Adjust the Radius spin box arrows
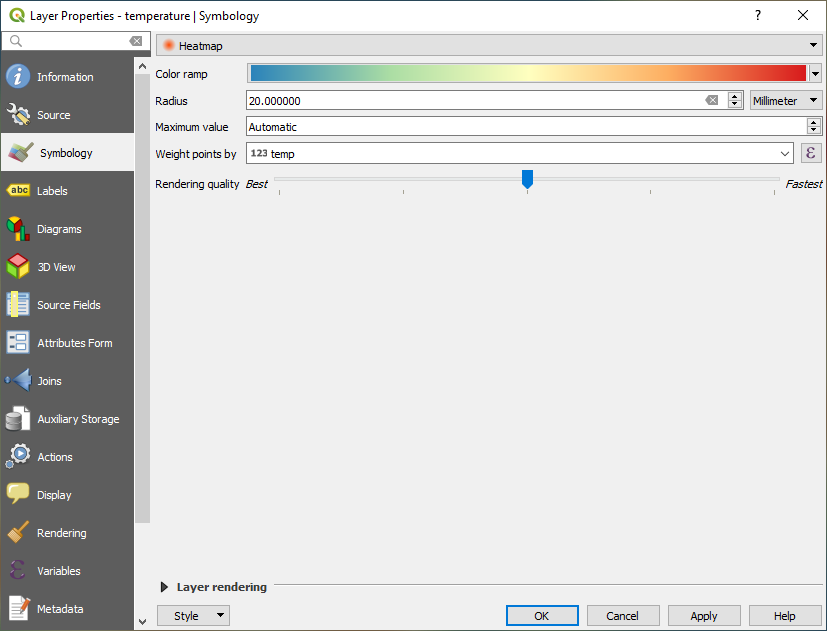Image resolution: width=827 pixels, height=631 pixels. pyautogui.click(x=735, y=100)
